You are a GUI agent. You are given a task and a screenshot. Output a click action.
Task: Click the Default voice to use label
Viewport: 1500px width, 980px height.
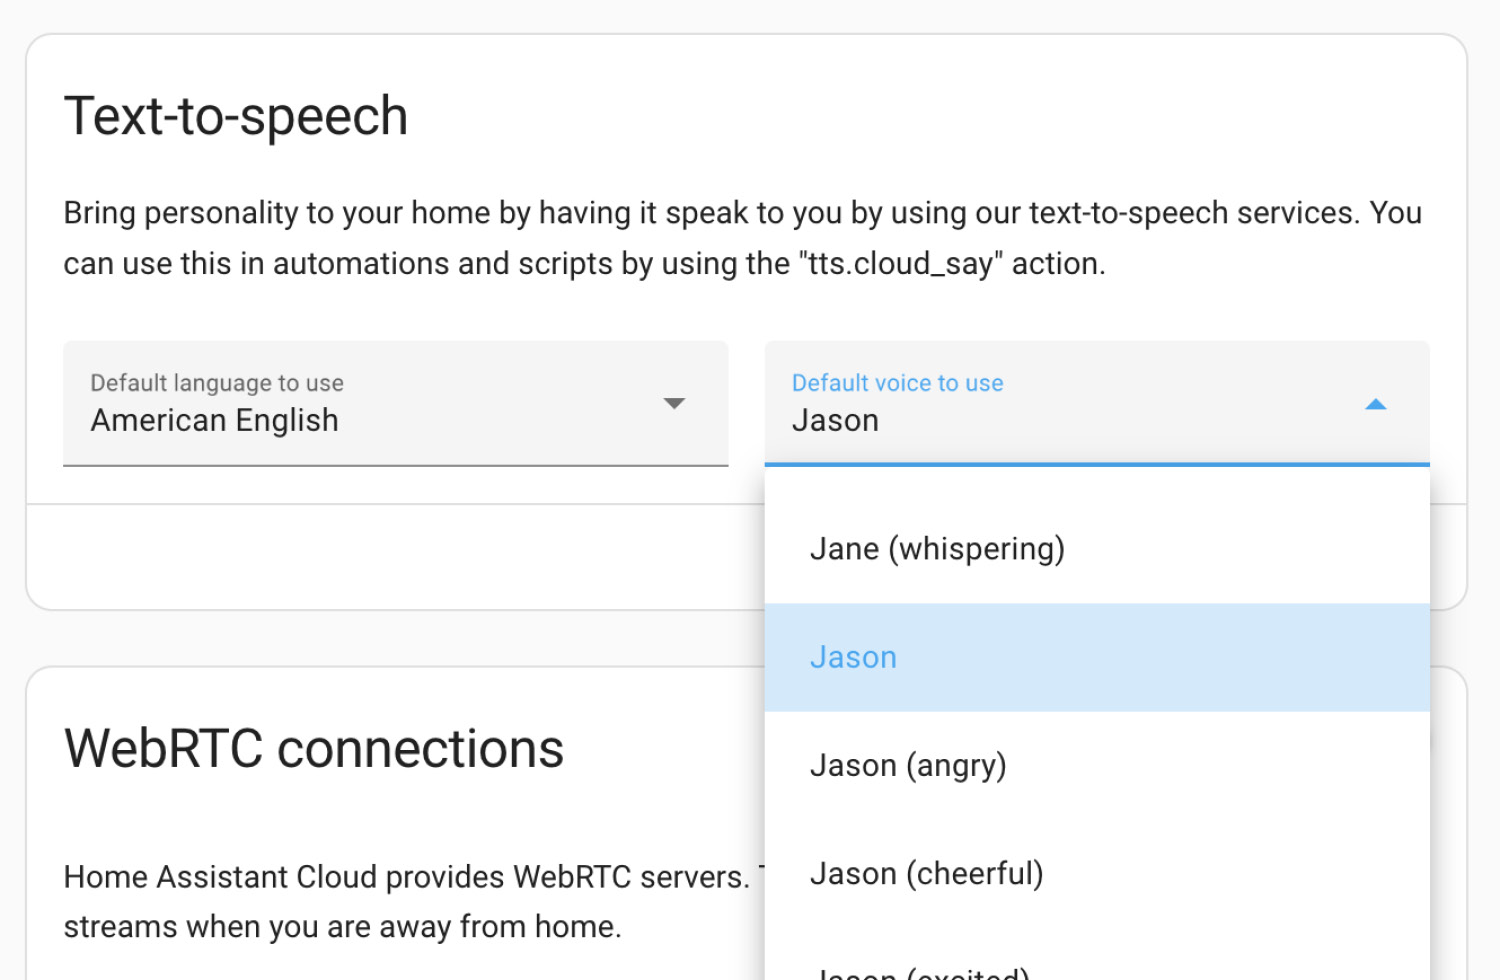point(897,383)
